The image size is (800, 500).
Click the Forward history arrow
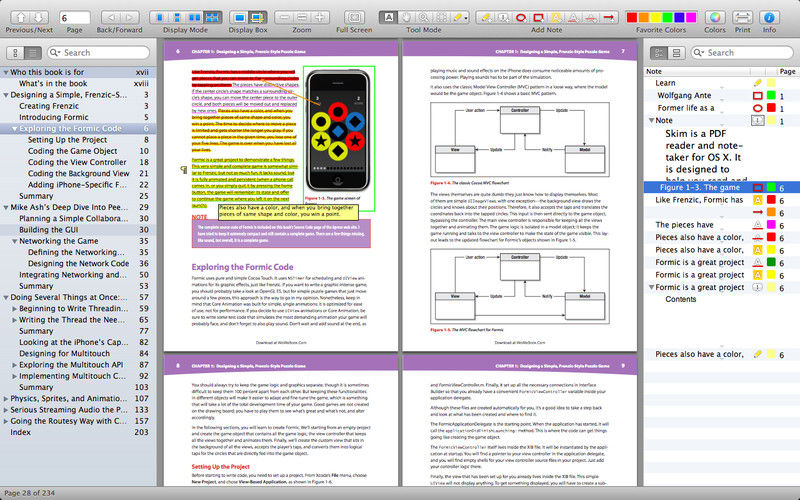coord(130,17)
